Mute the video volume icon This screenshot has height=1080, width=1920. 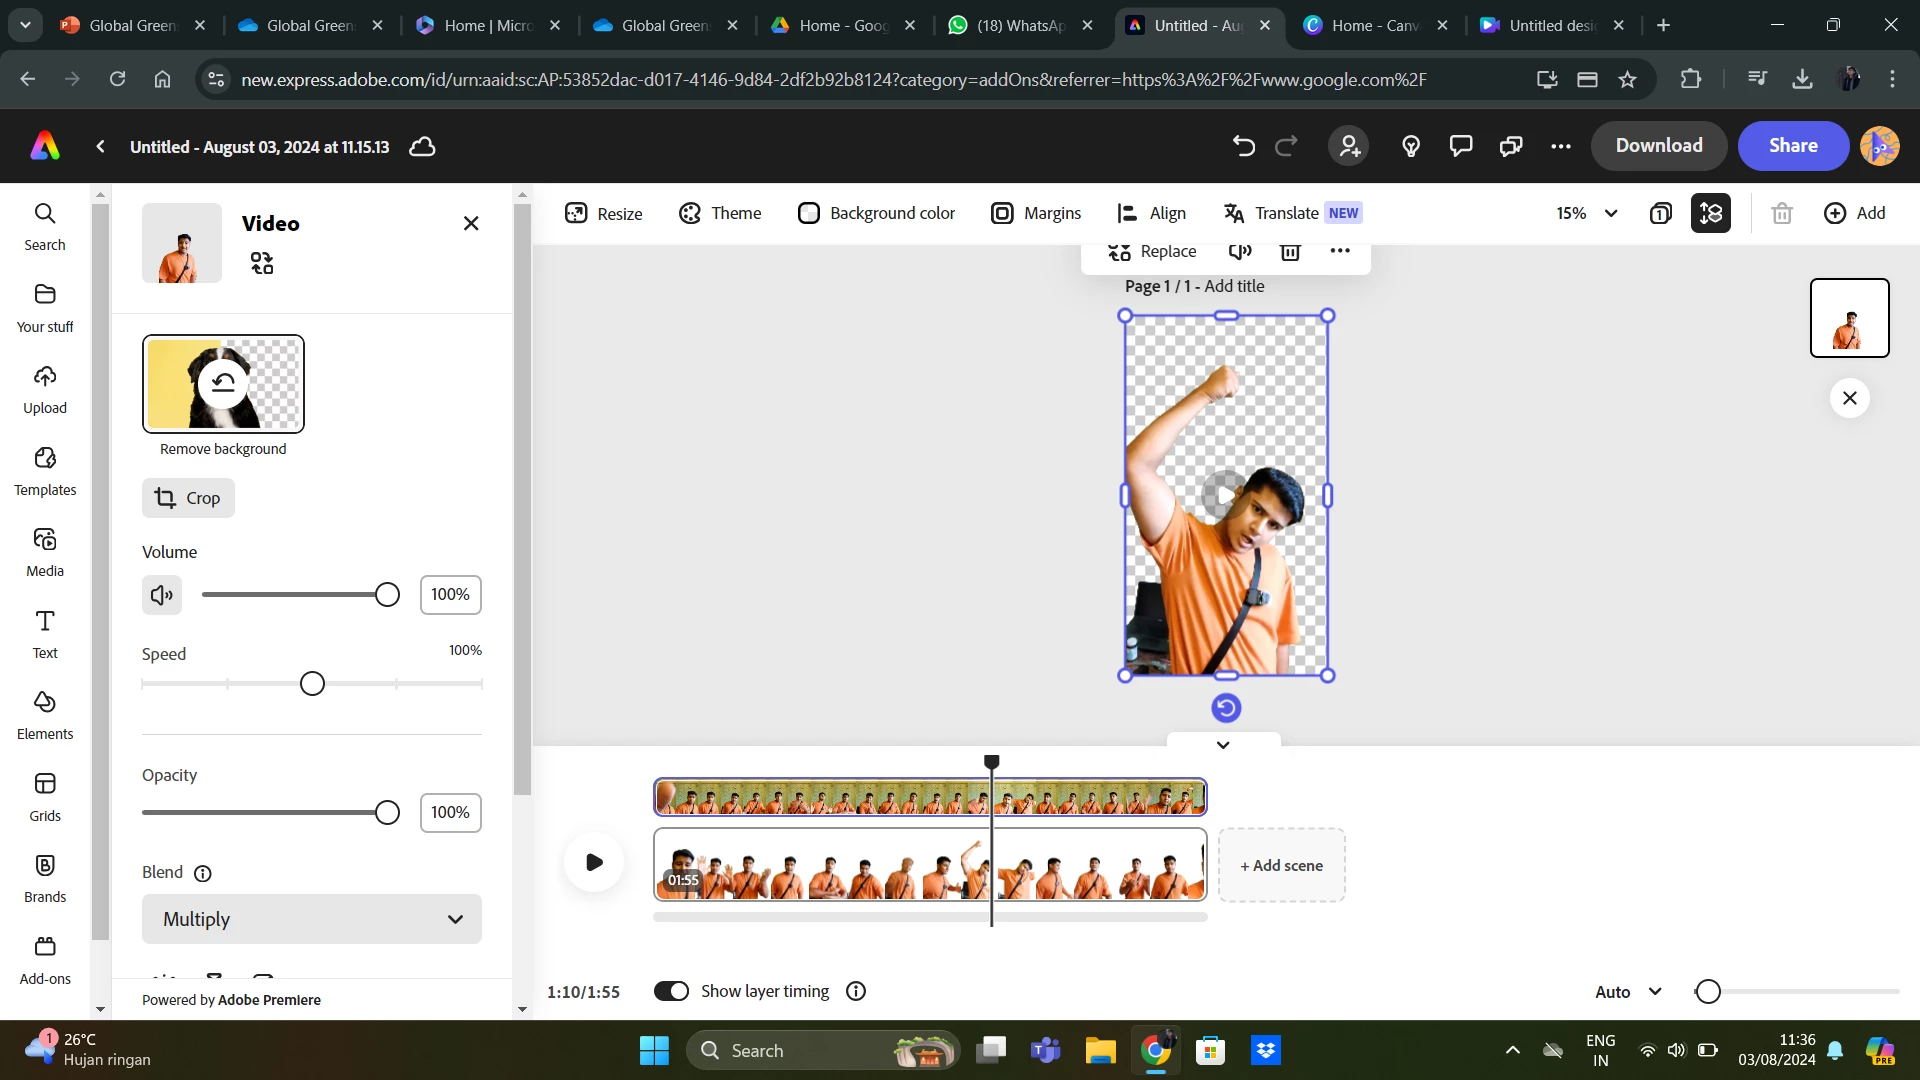[x=161, y=595]
